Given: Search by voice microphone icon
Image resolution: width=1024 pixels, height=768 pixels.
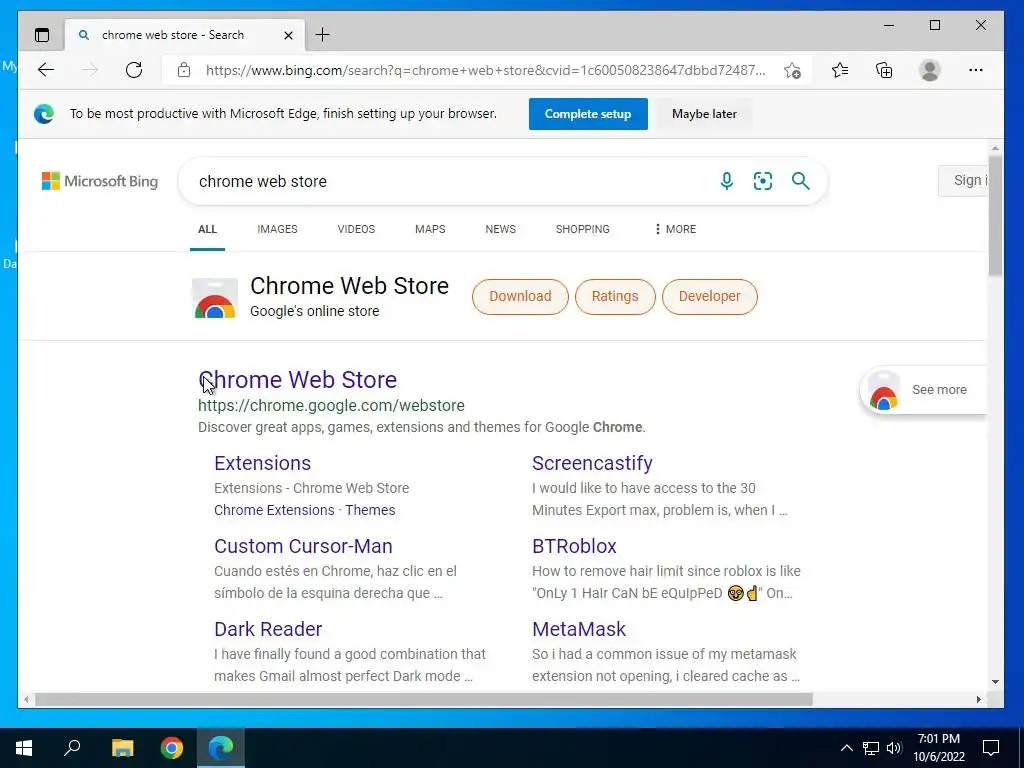Looking at the screenshot, I should pyautogui.click(x=726, y=181).
